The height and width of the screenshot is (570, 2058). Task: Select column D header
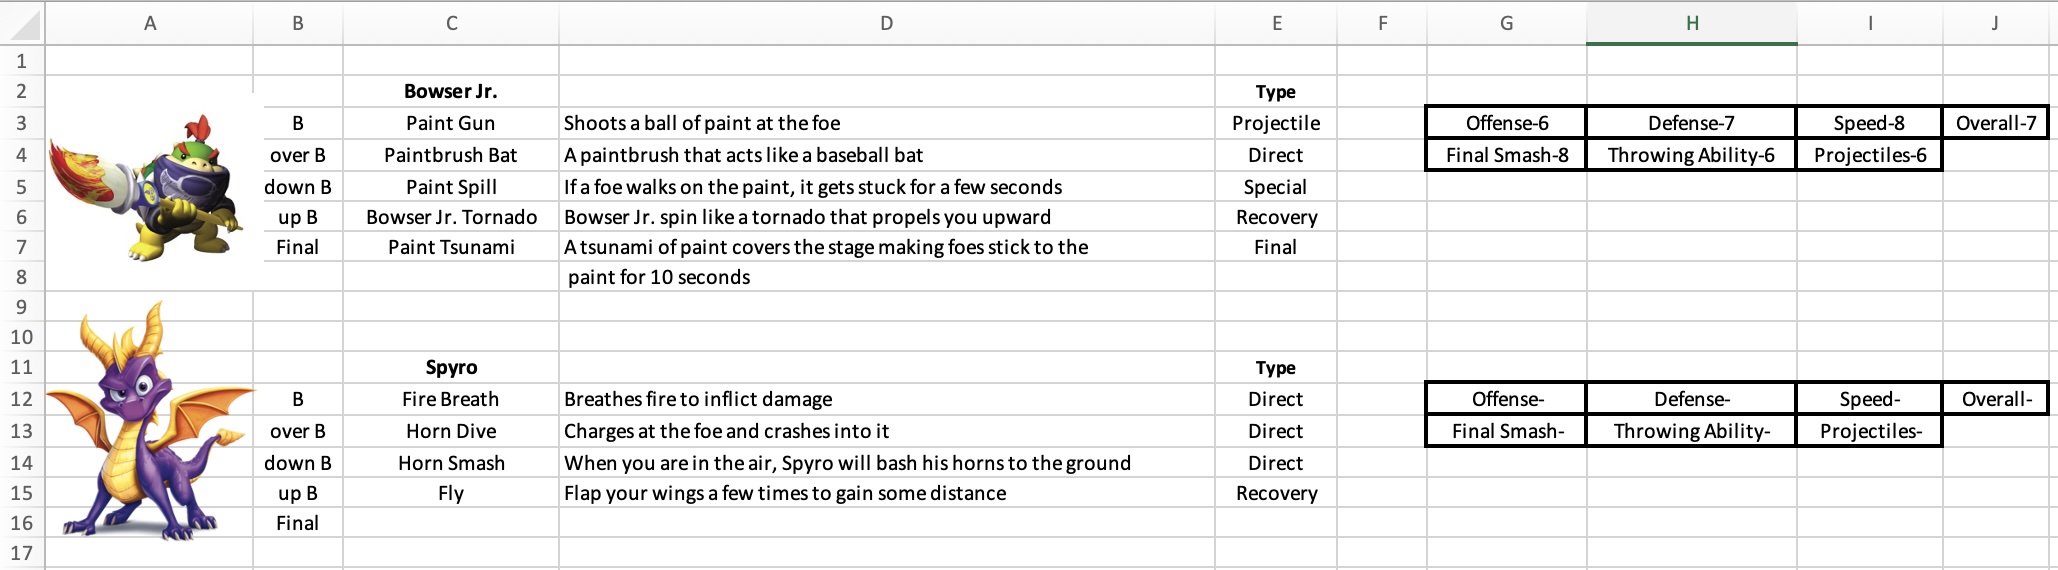click(x=886, y=23)
